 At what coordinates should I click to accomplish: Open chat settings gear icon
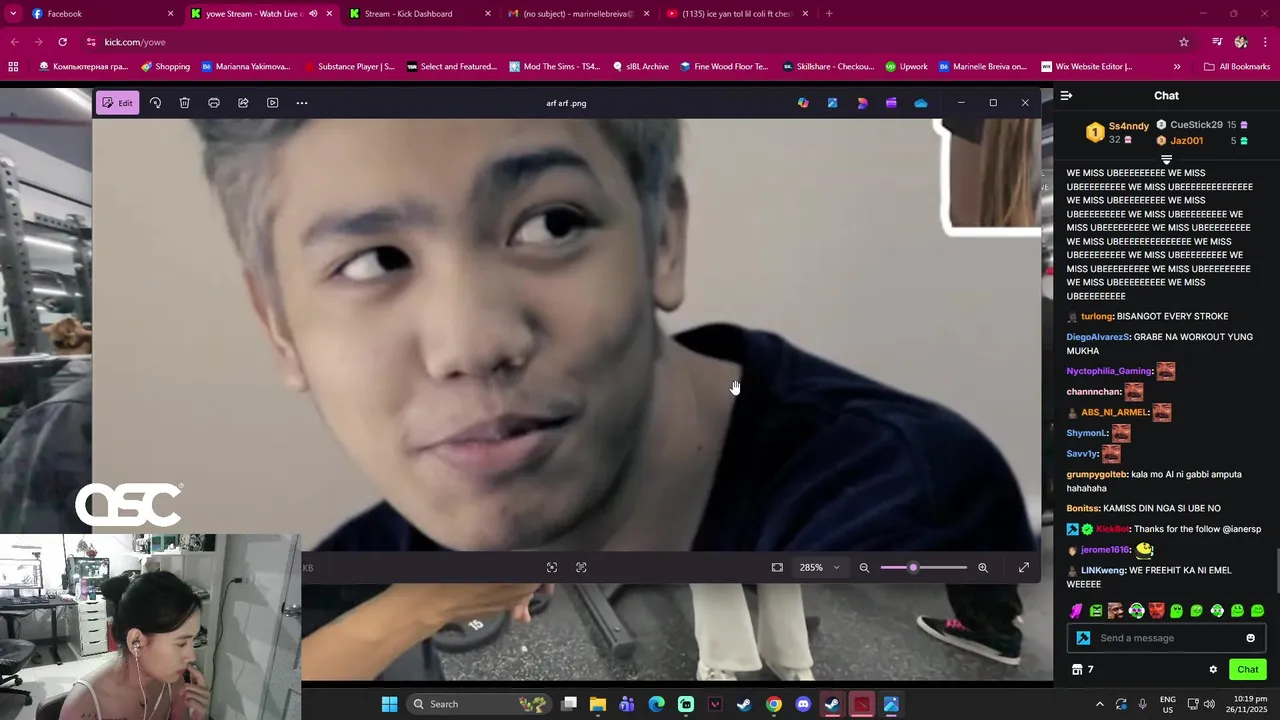pyautogui.click(x=1213, y=670)
